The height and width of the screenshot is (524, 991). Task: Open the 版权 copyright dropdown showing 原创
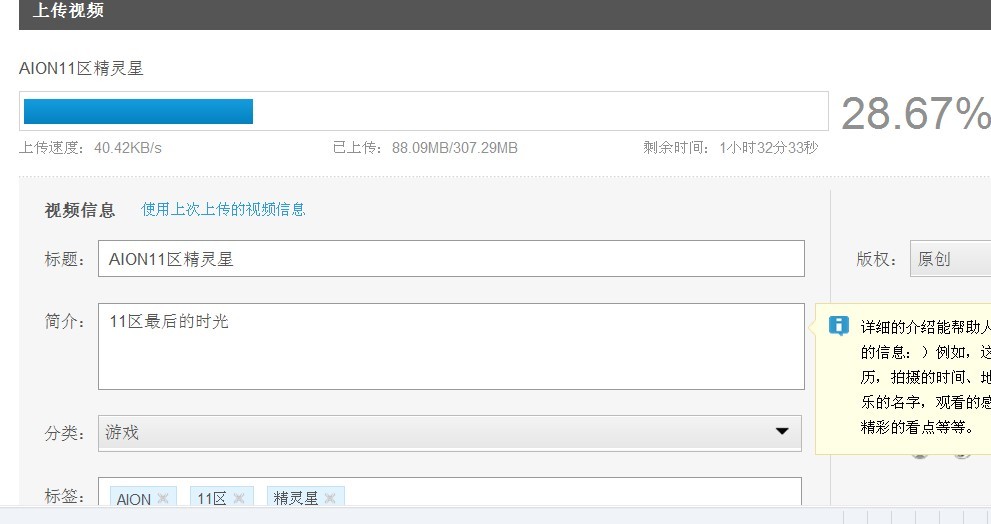[x=950, y=259]
